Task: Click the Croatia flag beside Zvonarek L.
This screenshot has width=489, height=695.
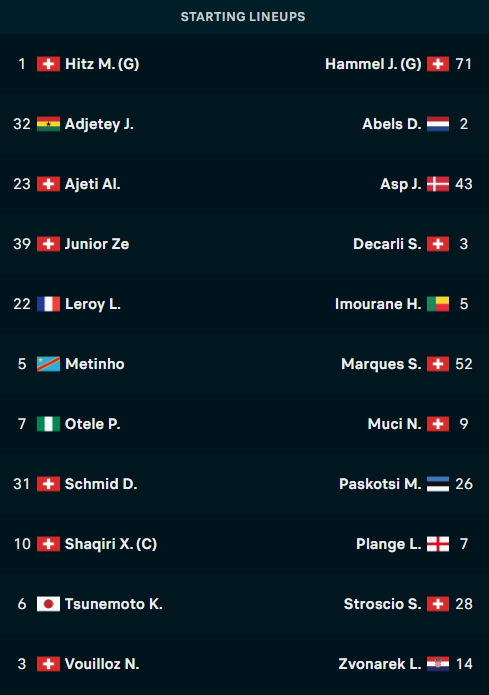Action: (x=438, y=664)
